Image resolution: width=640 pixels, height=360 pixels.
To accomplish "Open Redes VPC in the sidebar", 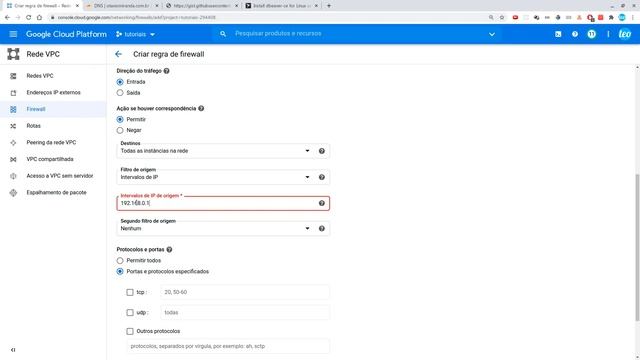I will tap(40, 76).
